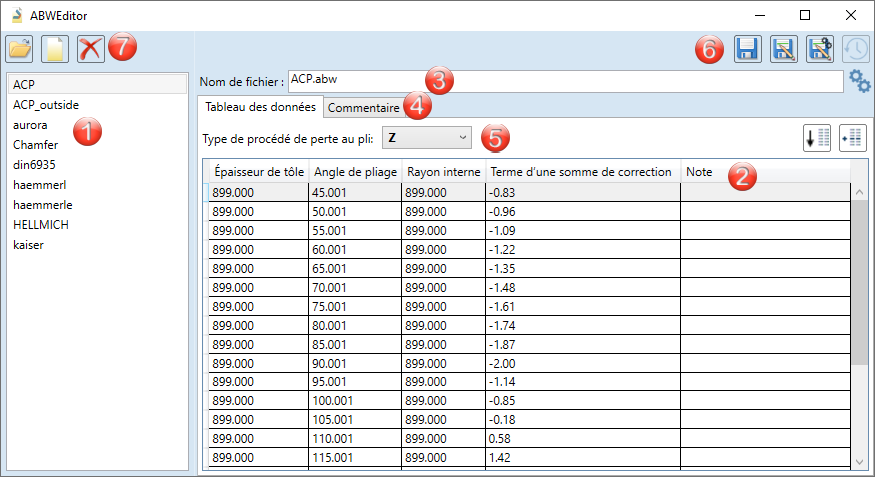Select ACP in the file list
Viewport: 875px width, 477px height.
pyautogui.click(x=98, y=84)
